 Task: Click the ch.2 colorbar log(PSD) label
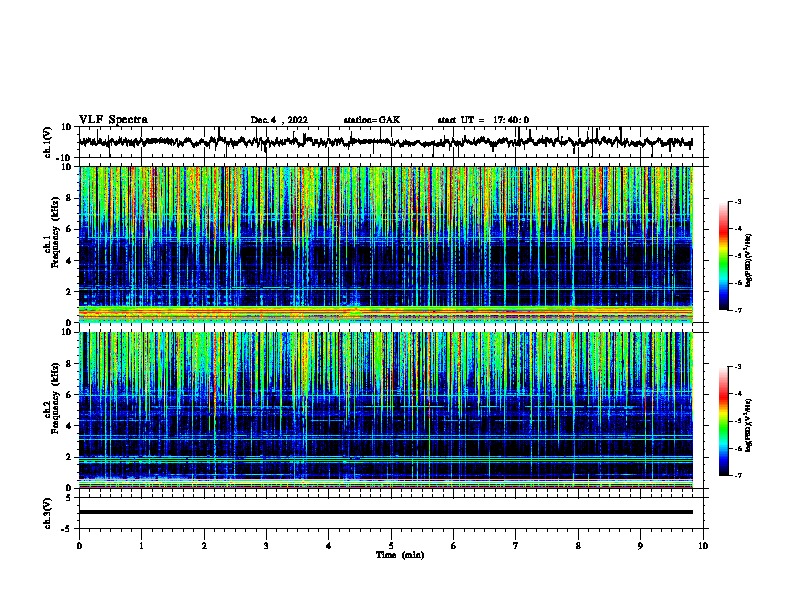[x=748, y=425]
